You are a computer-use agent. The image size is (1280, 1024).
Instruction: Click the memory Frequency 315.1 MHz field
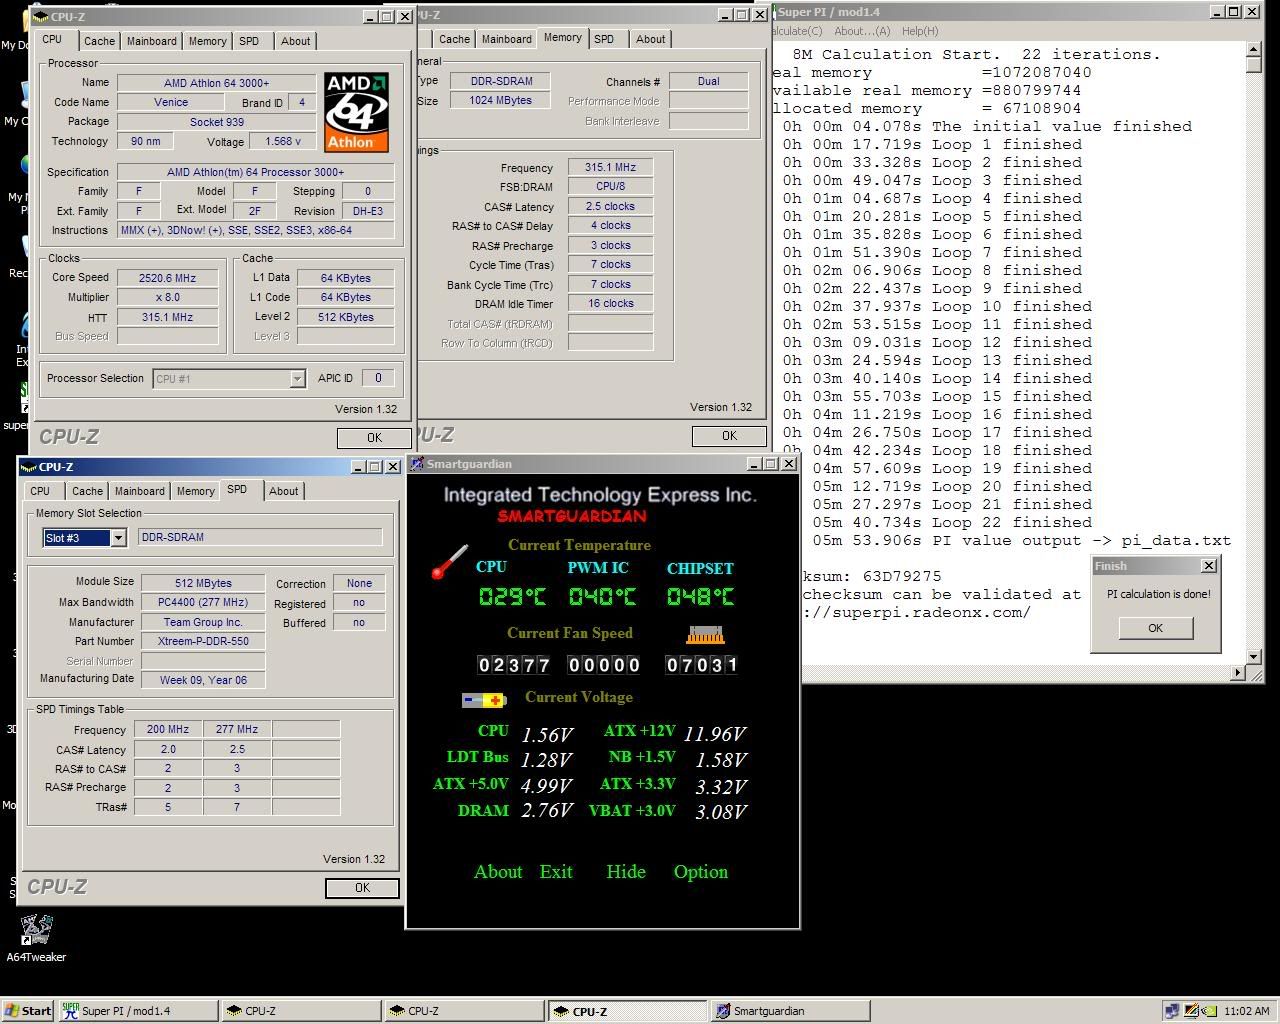pos(610,167)
